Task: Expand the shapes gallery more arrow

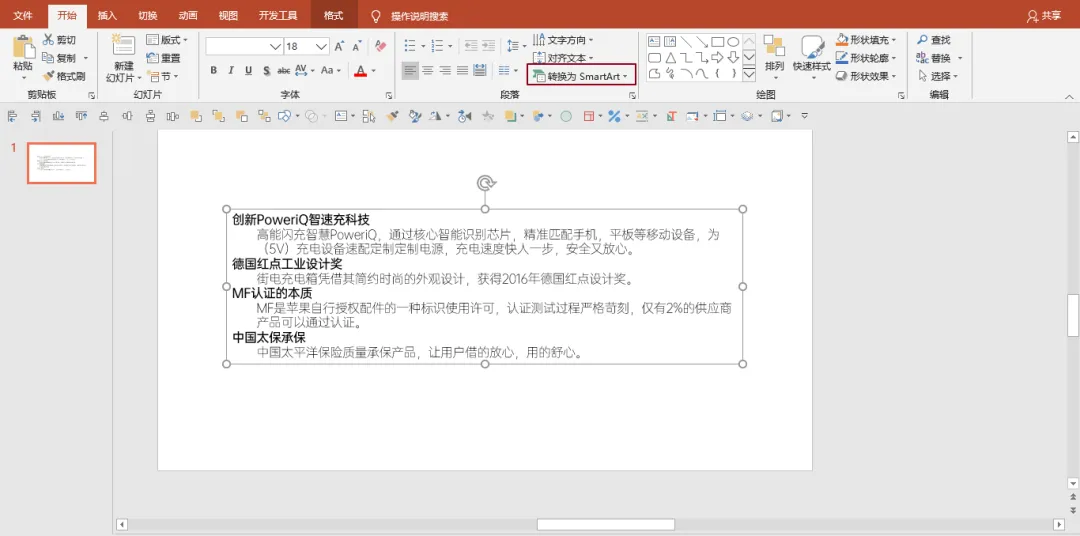Action: pyautogui.click(x=749, y=72)
